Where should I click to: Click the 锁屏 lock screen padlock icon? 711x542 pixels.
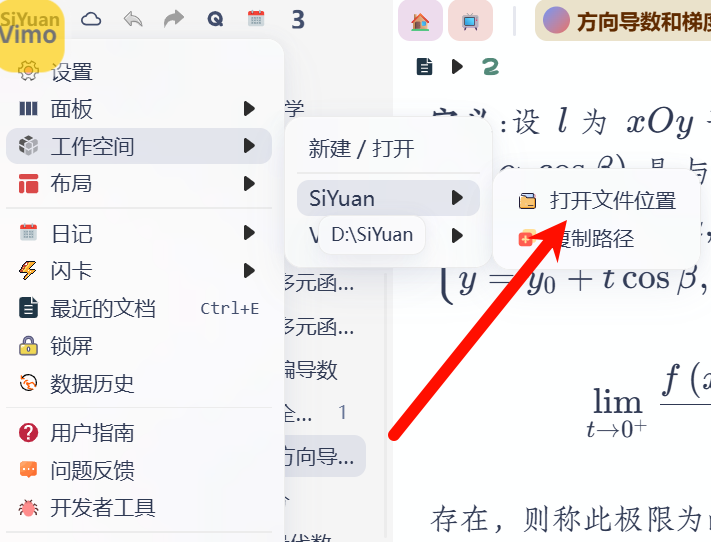click(x=28, y=346)
